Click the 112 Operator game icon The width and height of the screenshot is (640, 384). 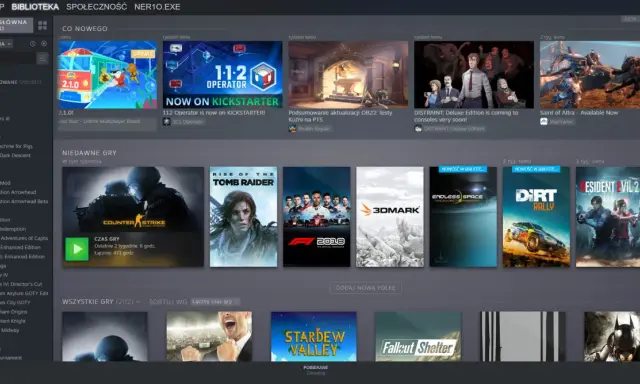click(x=167, y=122)
